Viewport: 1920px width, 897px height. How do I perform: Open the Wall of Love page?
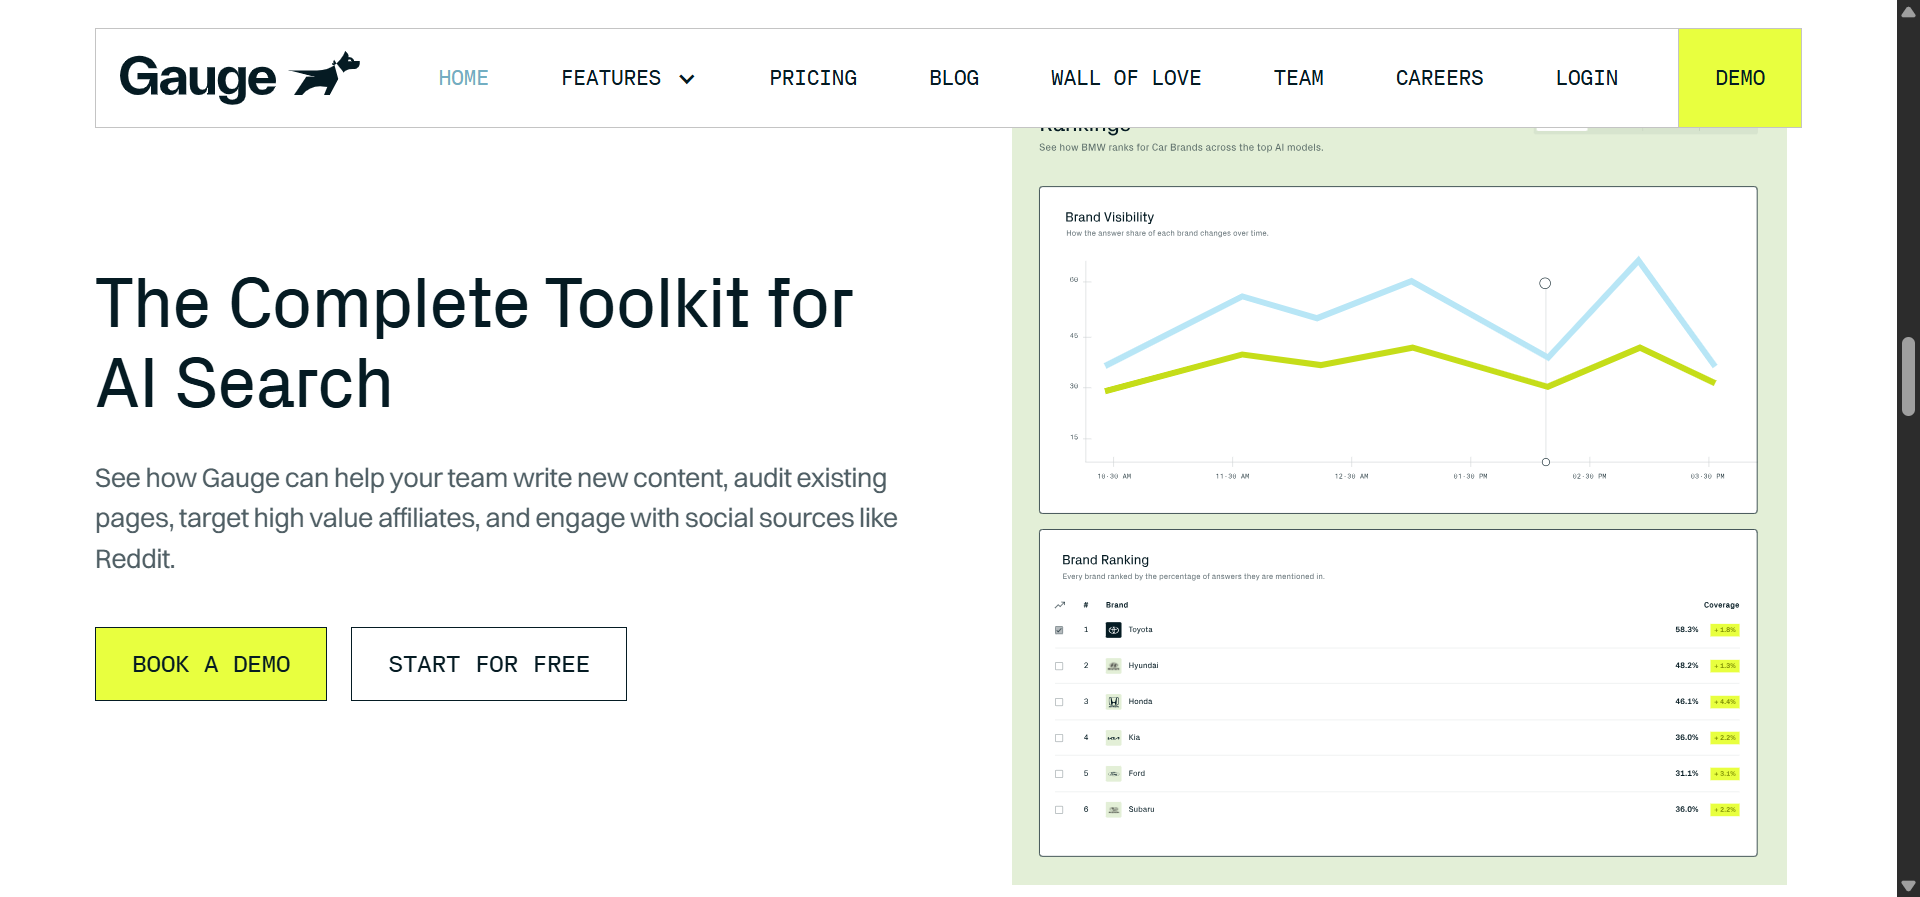(1126, 78)
